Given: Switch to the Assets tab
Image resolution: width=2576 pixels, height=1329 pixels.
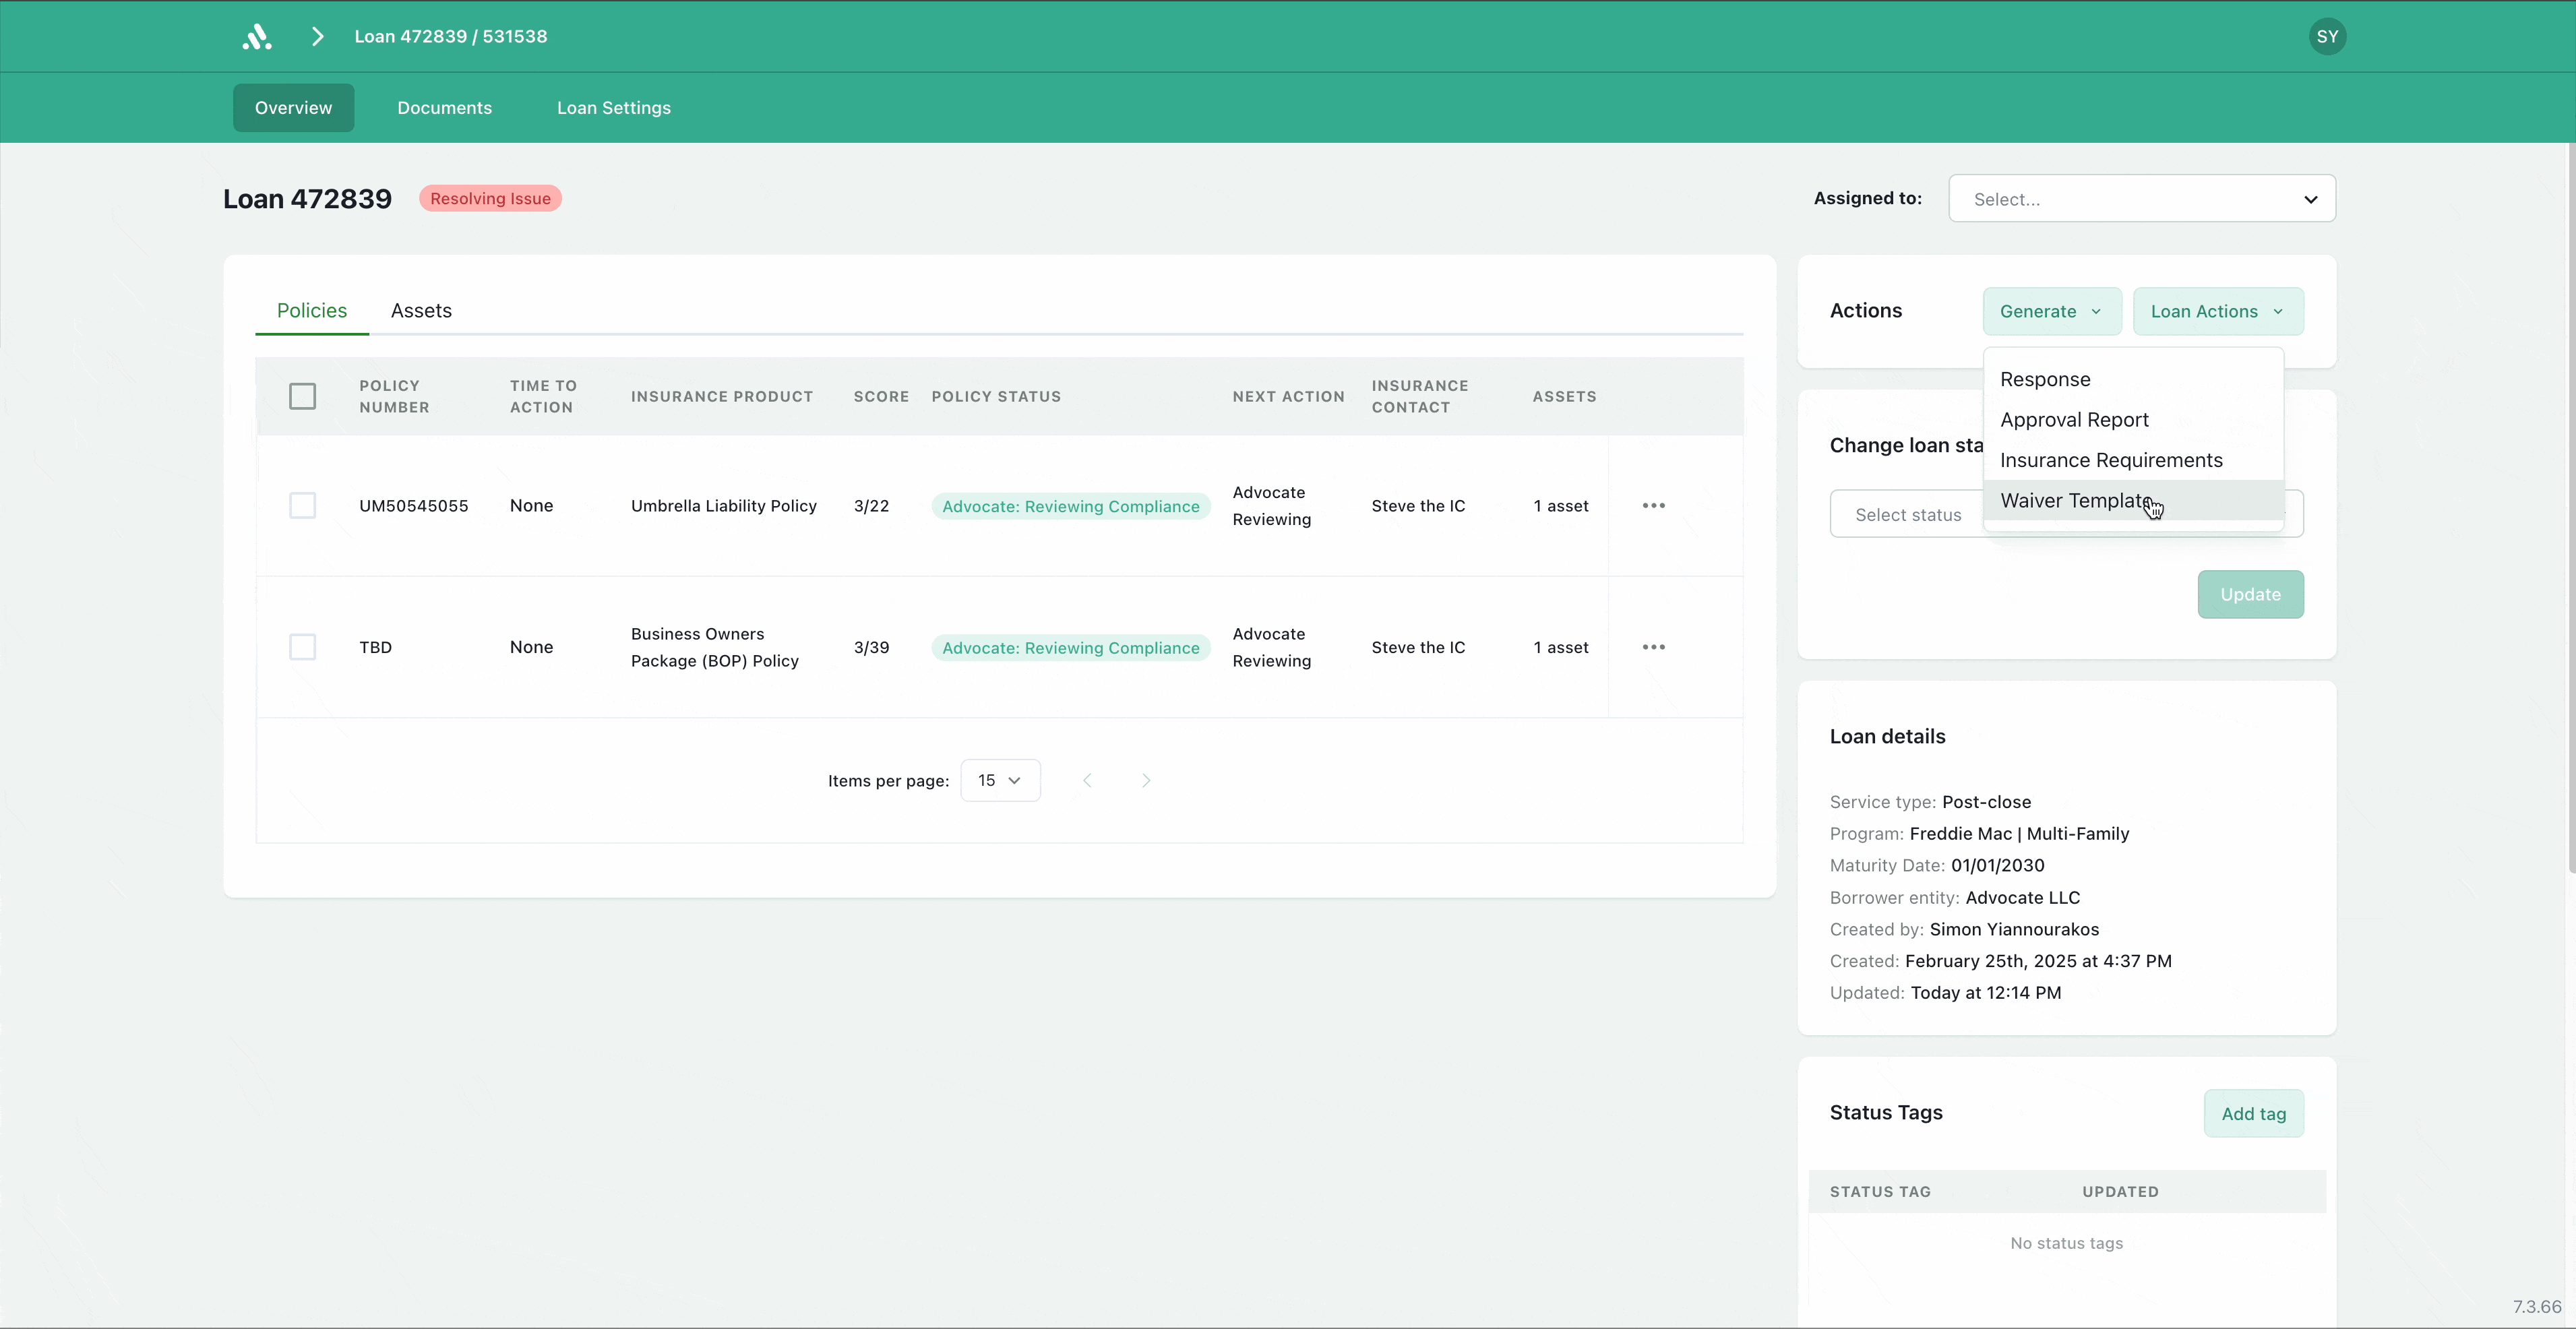Looking at the screenshot, I should [x=421, y=311].
